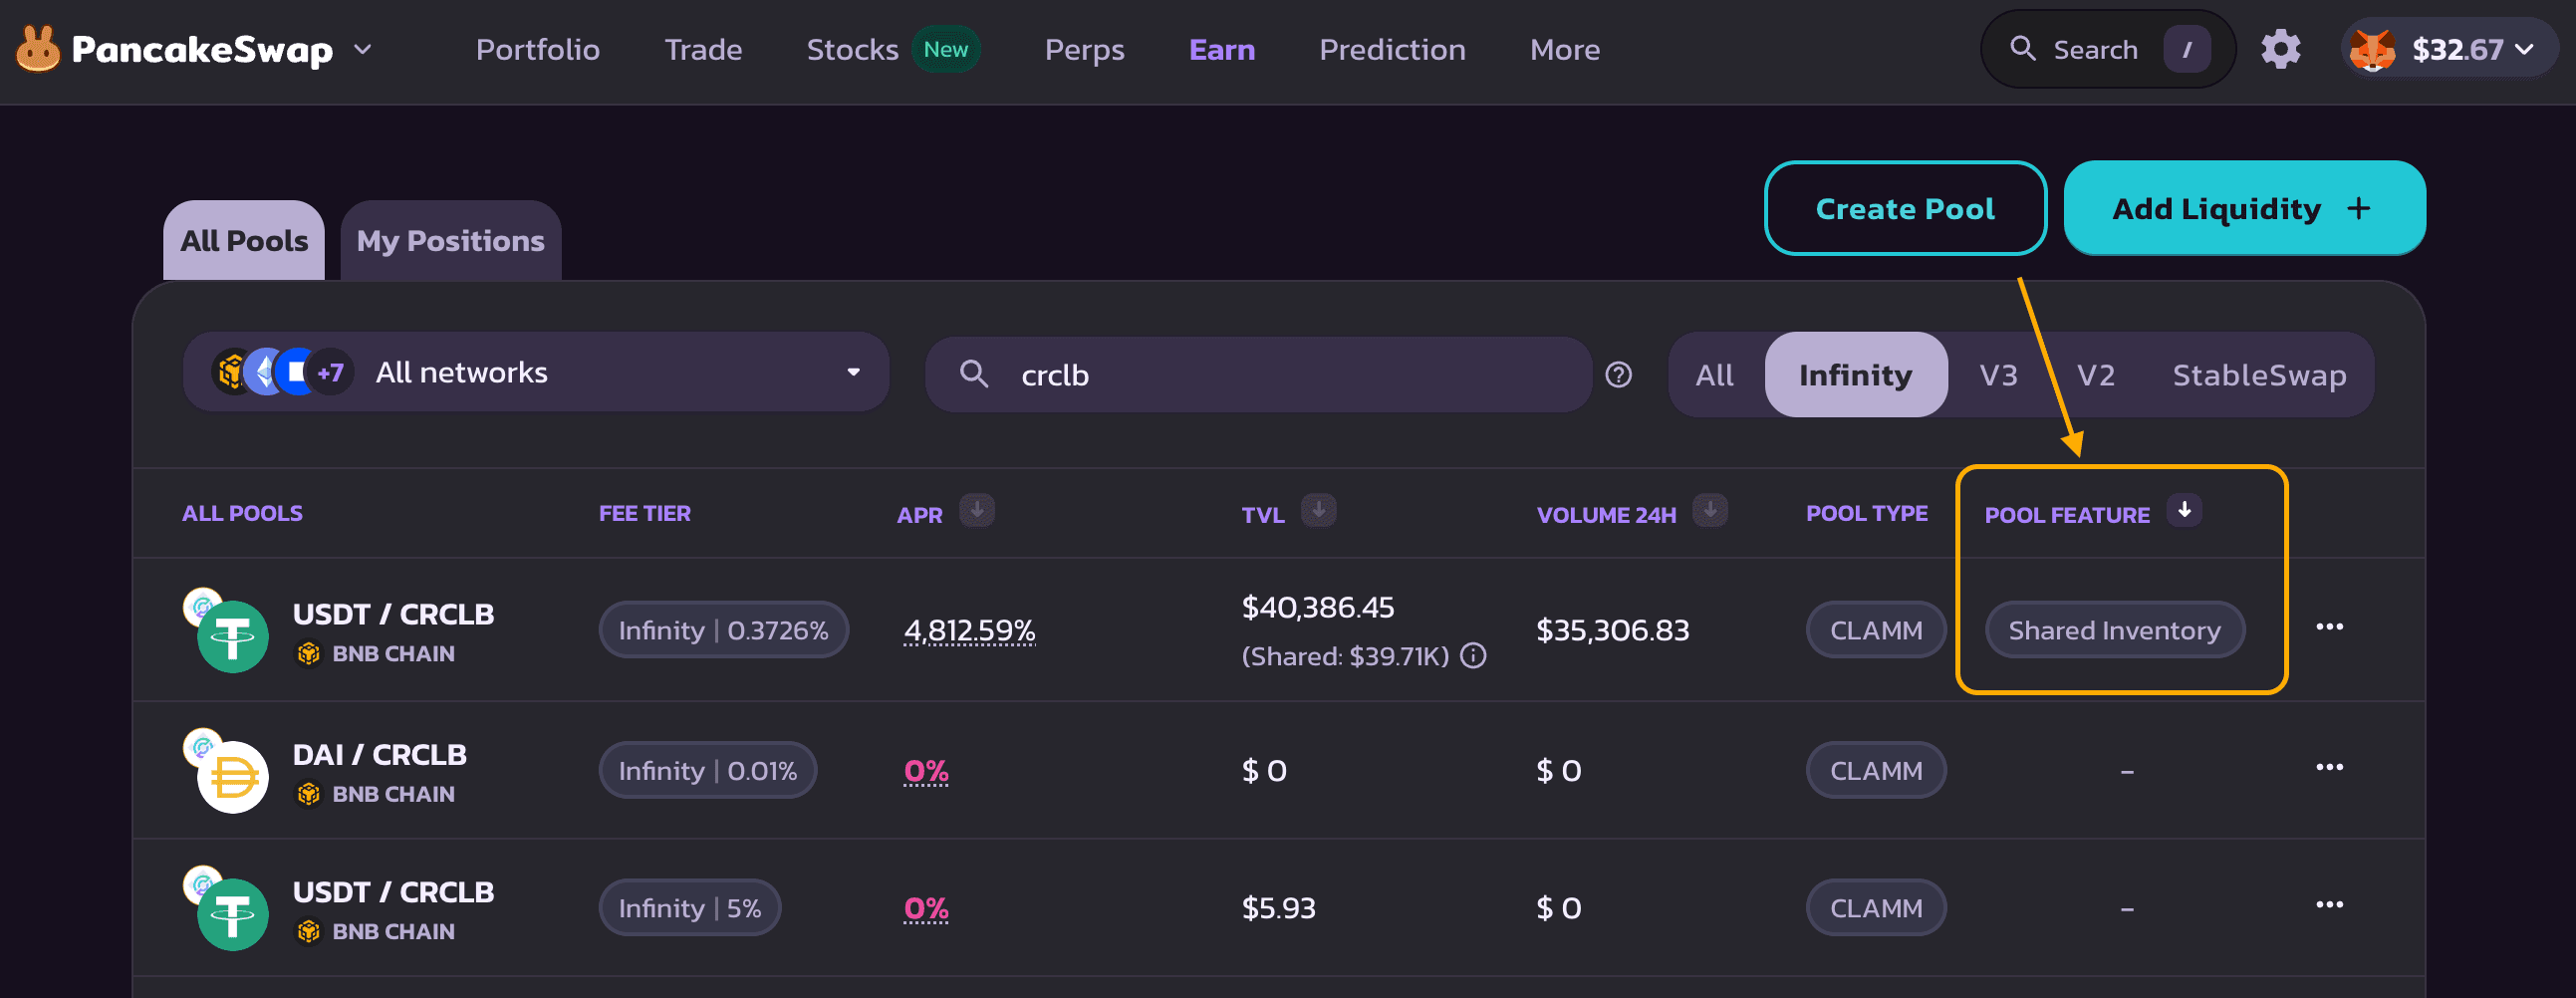Viewport: 2576px width, 998px height.
Task: Click the Add Liquidity button
Action: 2244,208
